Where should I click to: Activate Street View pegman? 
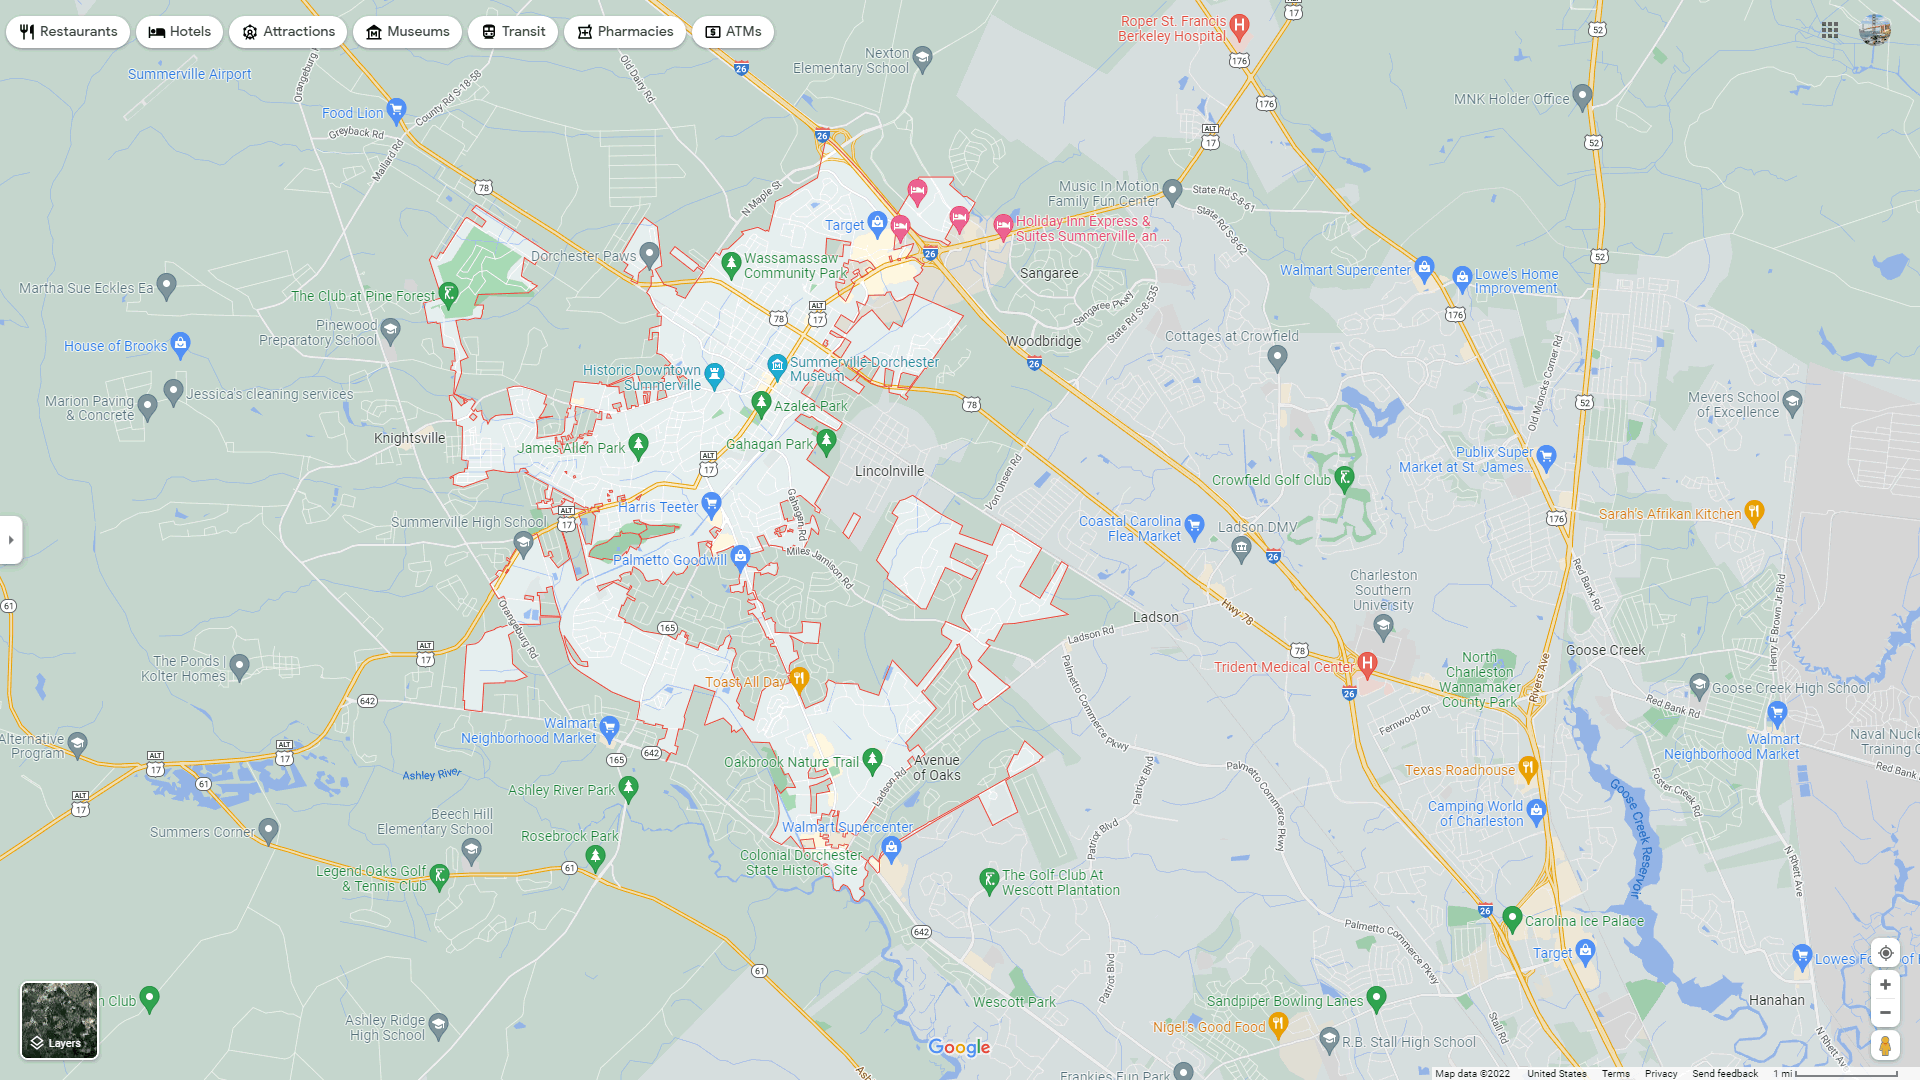pyautogui.click(x=1885, y=1045)
